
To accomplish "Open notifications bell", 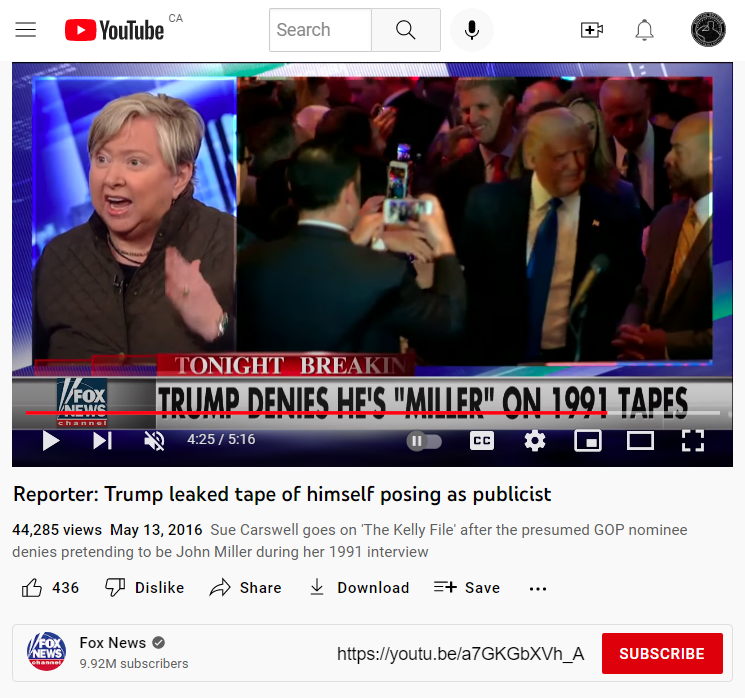I will [x=645, y=30].
